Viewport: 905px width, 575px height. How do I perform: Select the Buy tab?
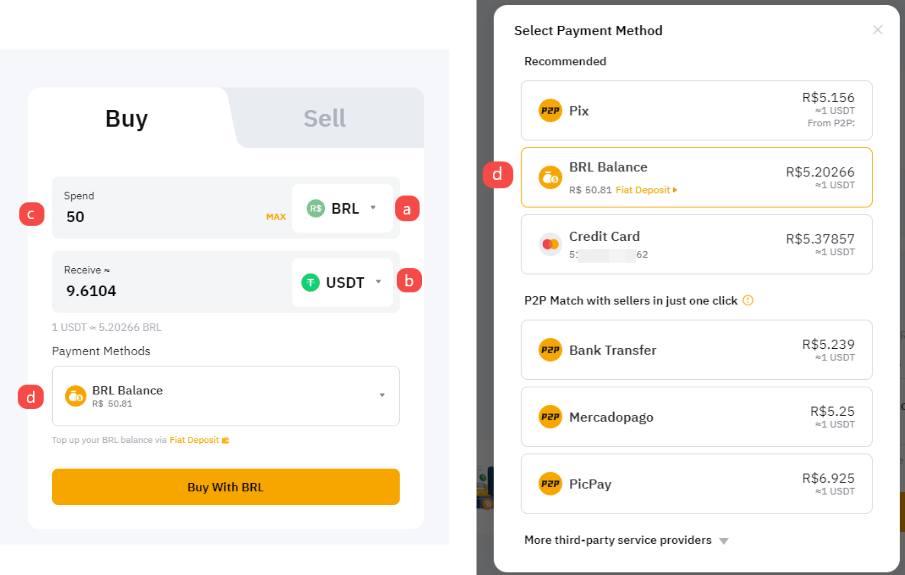point(127,118)
